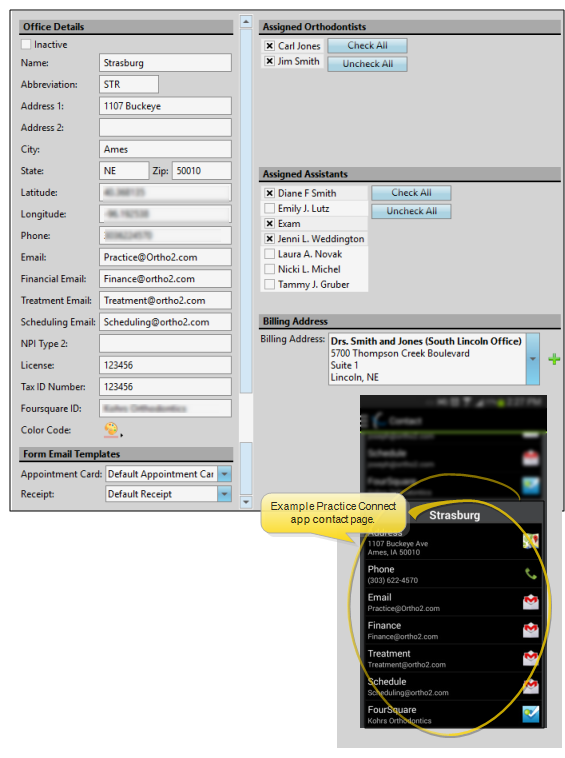
Task: Click the Treatment Email input field
Action: coord(165,300)
